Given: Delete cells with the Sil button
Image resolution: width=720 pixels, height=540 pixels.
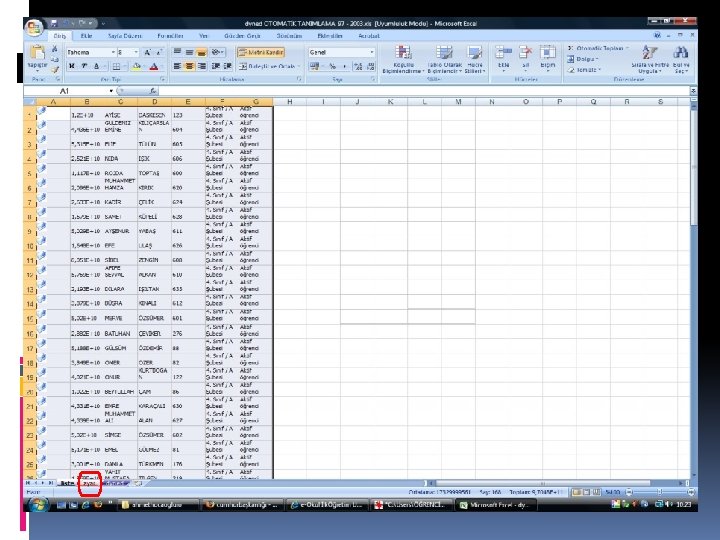Looking at the screenshot, I should pyautogui.click(x=525, y=59).
